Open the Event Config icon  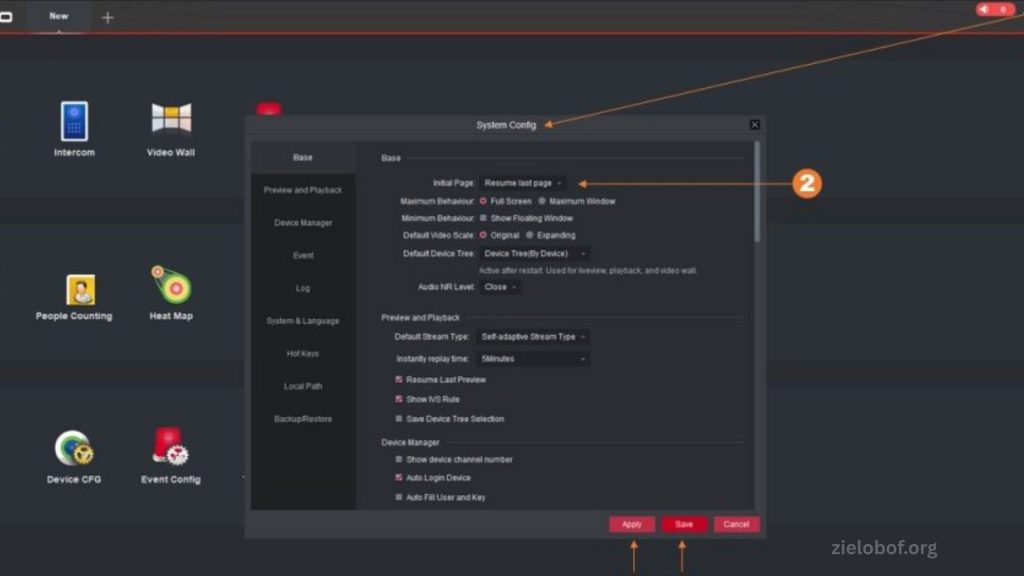[x=170, y=447]
